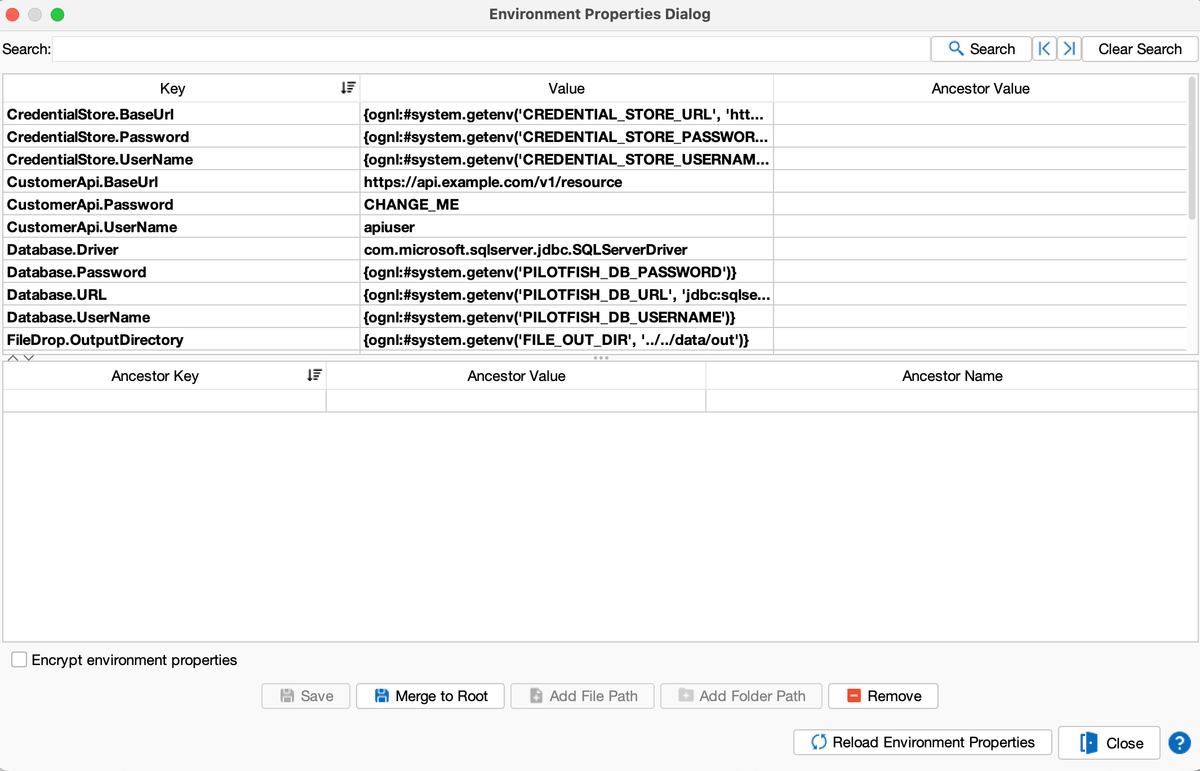Click the Value column header

pos(567,88)
